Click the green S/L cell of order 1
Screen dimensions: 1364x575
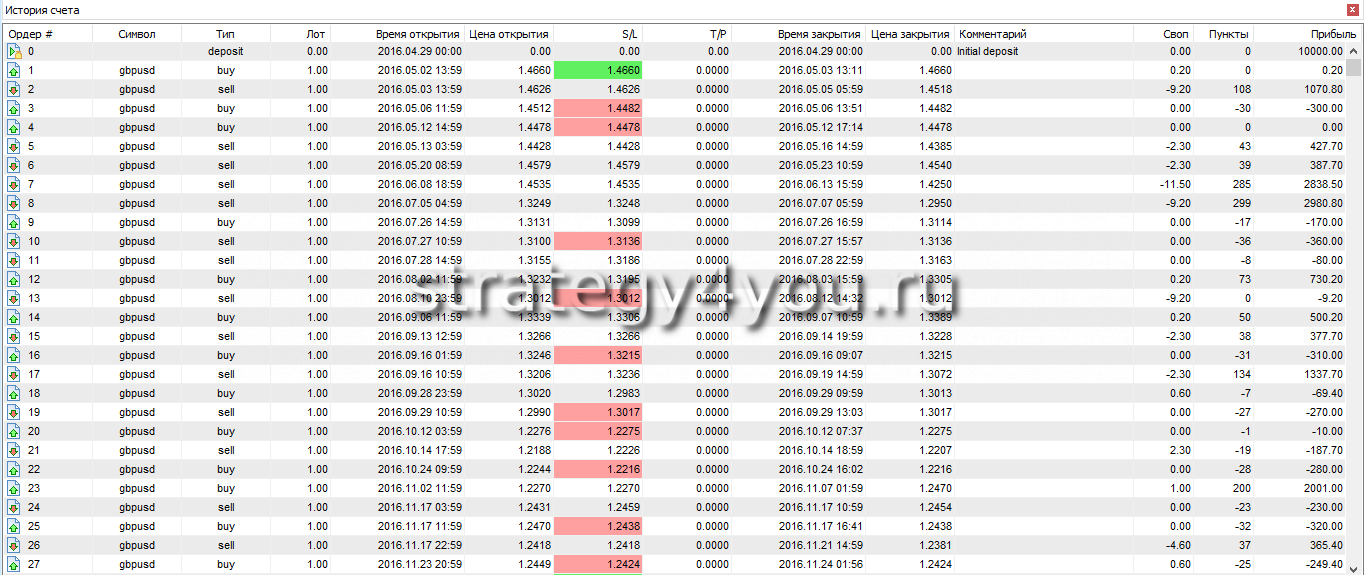[597, 71]
